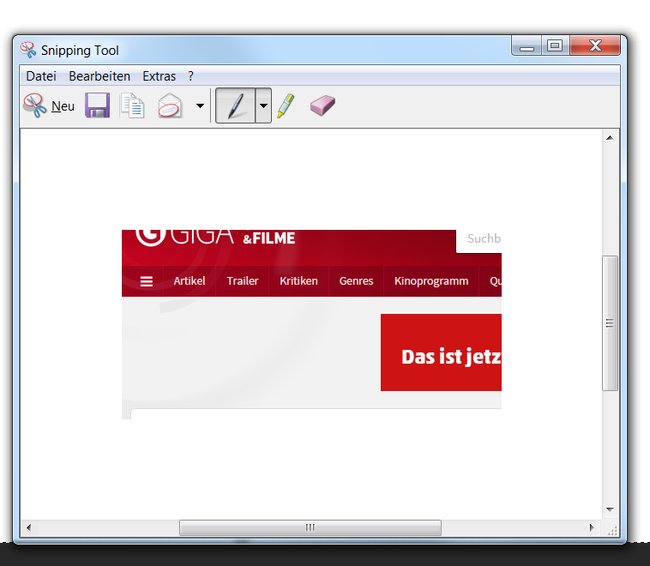This screenshot has height=566, width=650.
Task: Select the Pen tool
Action: click(235, 106)
